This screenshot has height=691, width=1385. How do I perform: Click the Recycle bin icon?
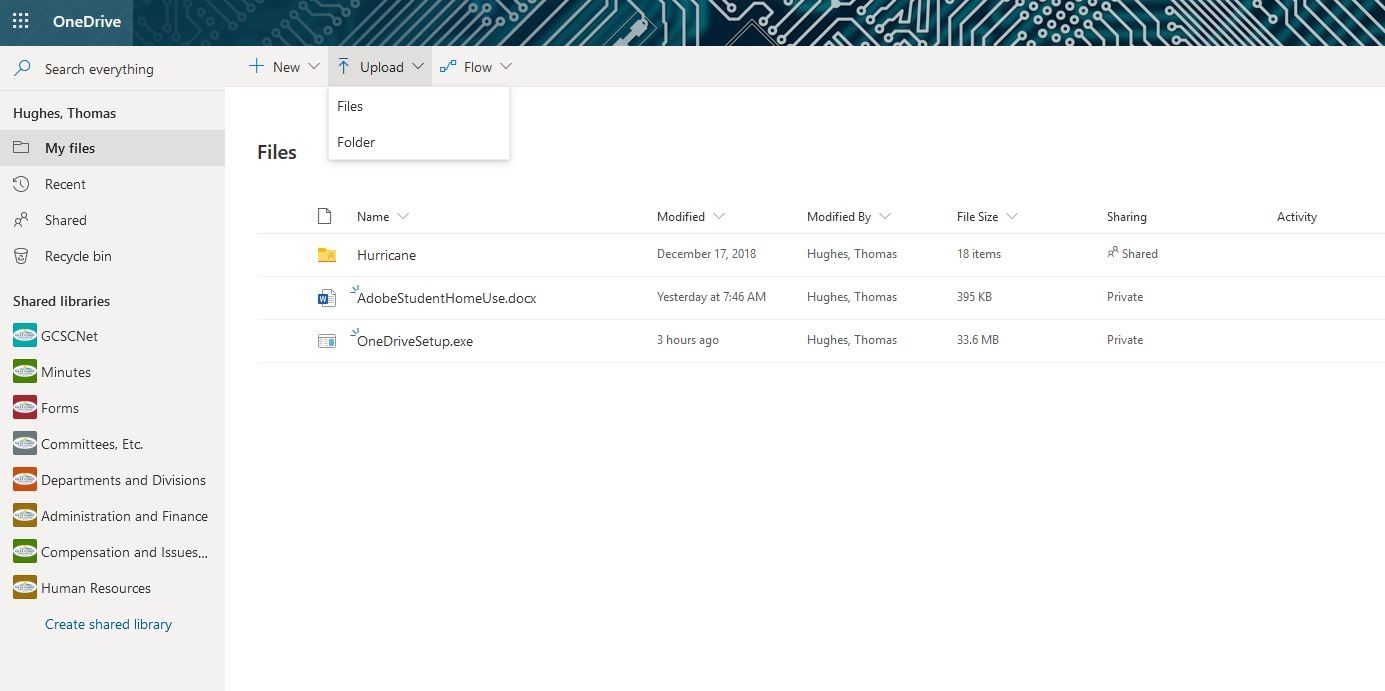[x=21, y=256]
